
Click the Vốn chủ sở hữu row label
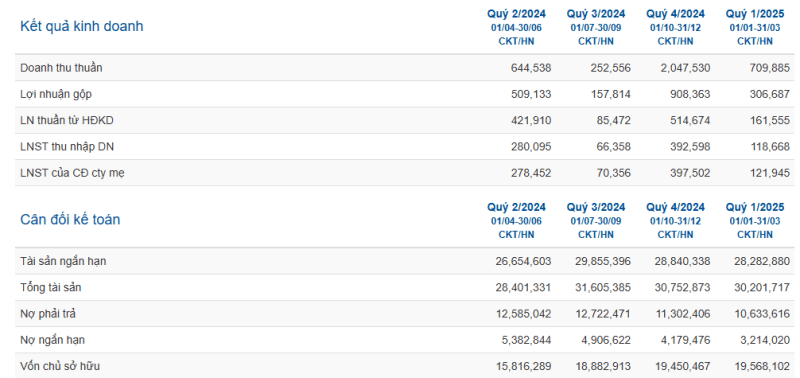tap(60, 366)
